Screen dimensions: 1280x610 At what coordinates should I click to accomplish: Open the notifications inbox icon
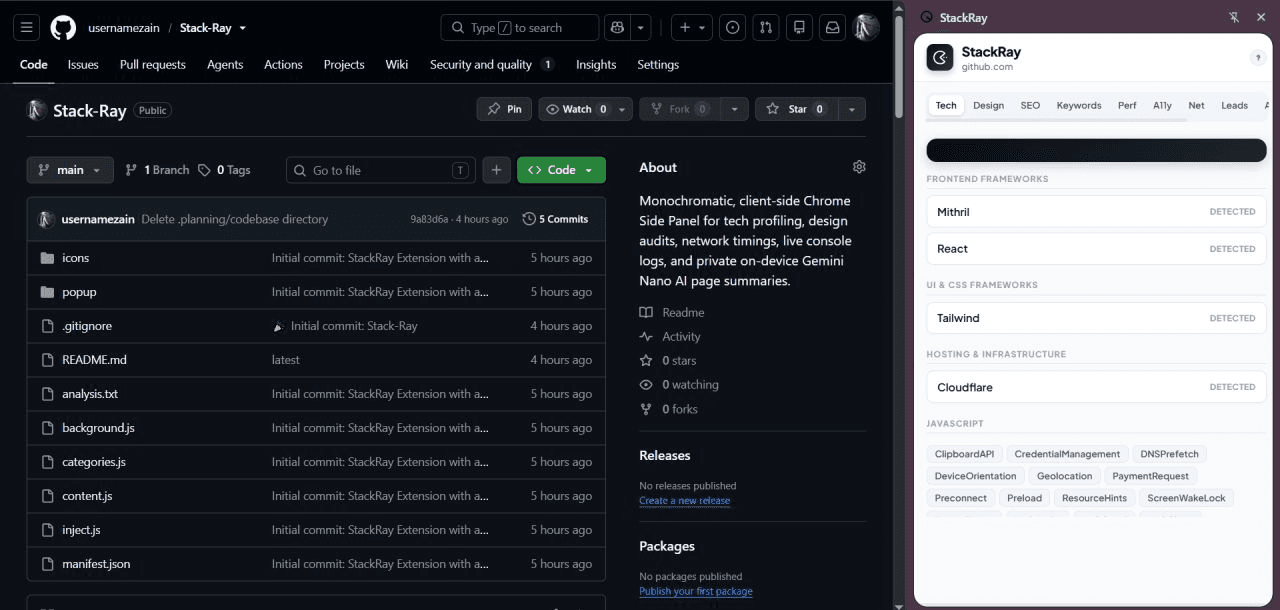pos(832,28)
